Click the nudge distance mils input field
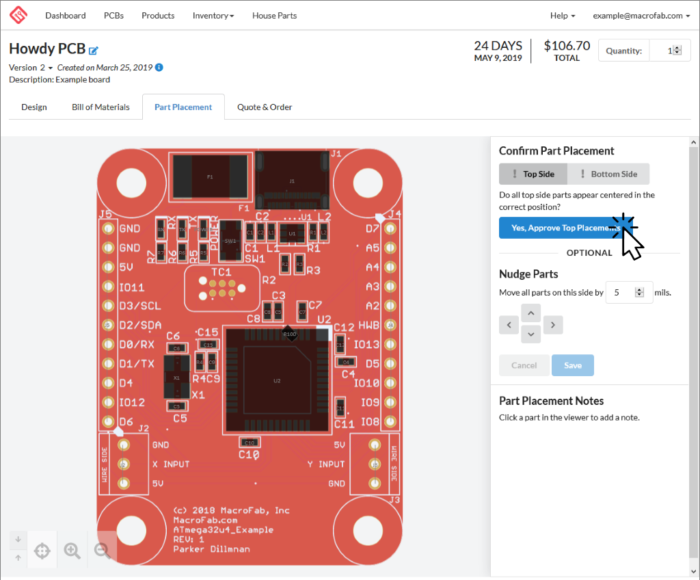 626,293
